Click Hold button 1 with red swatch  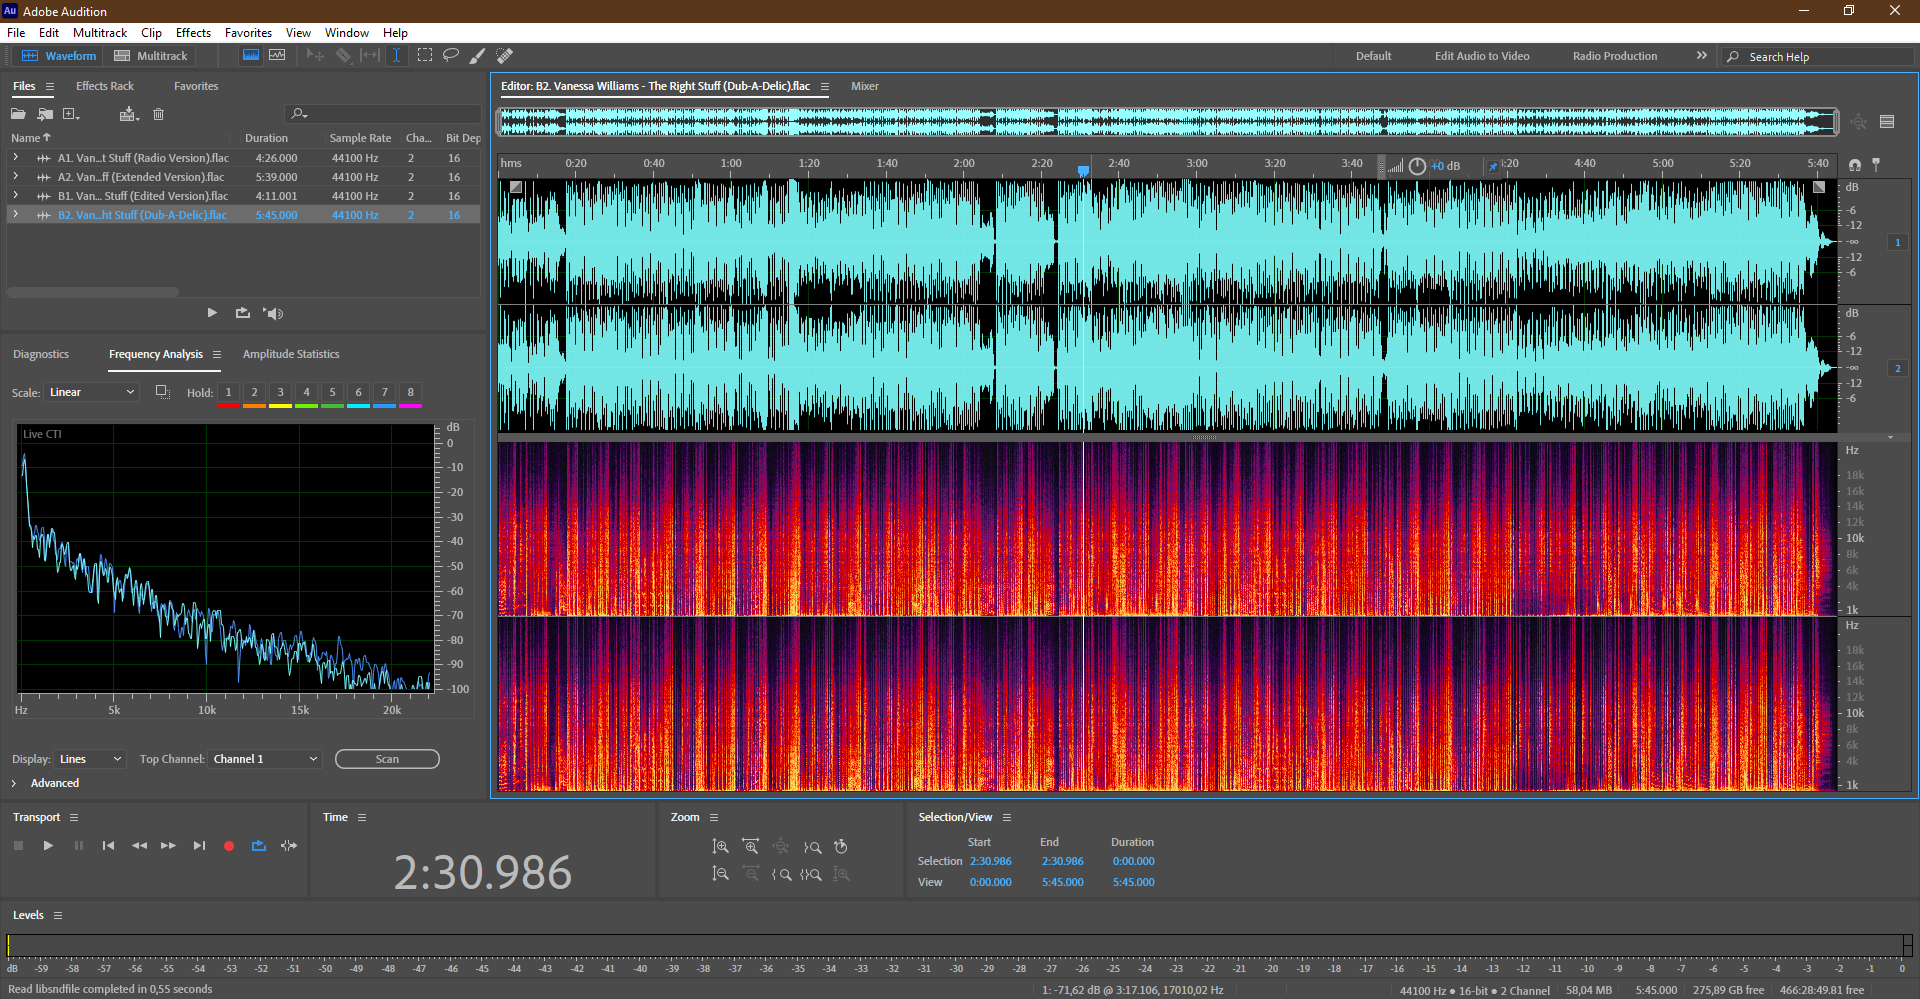(228, 393)
